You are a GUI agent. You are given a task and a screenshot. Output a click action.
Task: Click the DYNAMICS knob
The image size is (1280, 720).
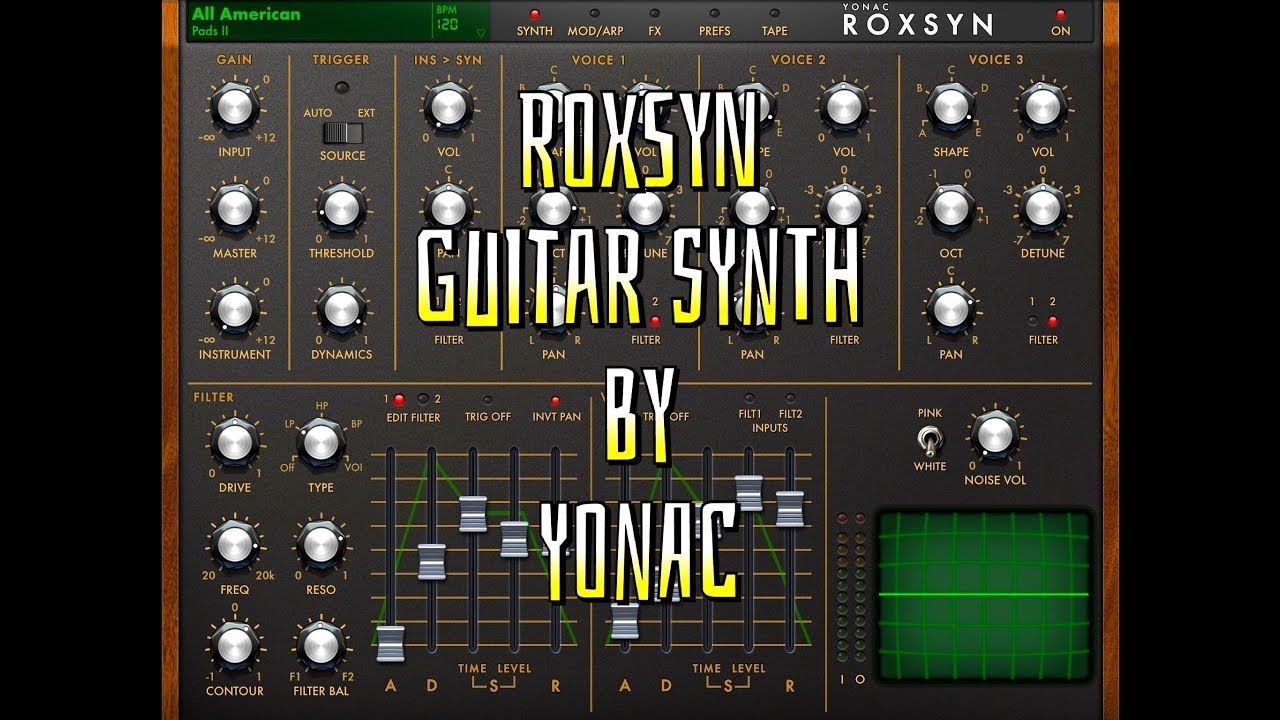(x=341, y=308)
